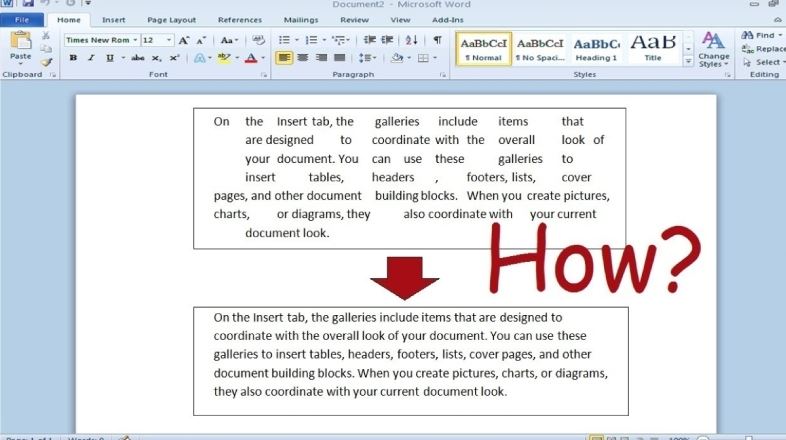Toggle align text right
The width and height of the screenshot is (786, 440).
click(321, 58)
